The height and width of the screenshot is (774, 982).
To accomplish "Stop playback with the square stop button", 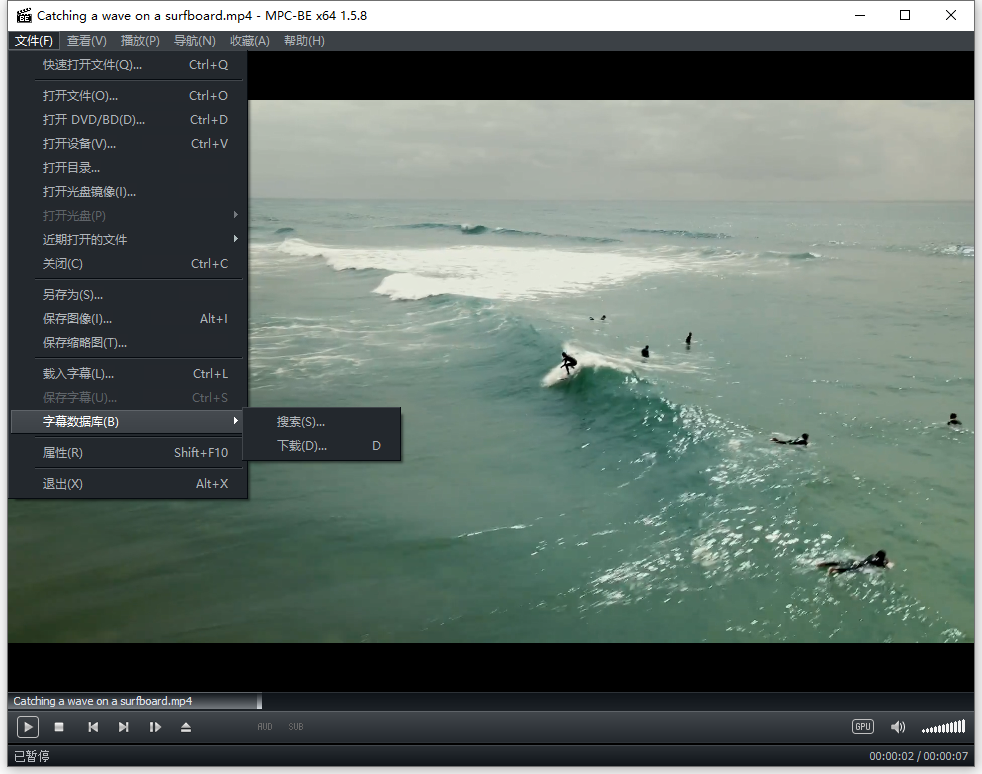I will tap(59, 727).
